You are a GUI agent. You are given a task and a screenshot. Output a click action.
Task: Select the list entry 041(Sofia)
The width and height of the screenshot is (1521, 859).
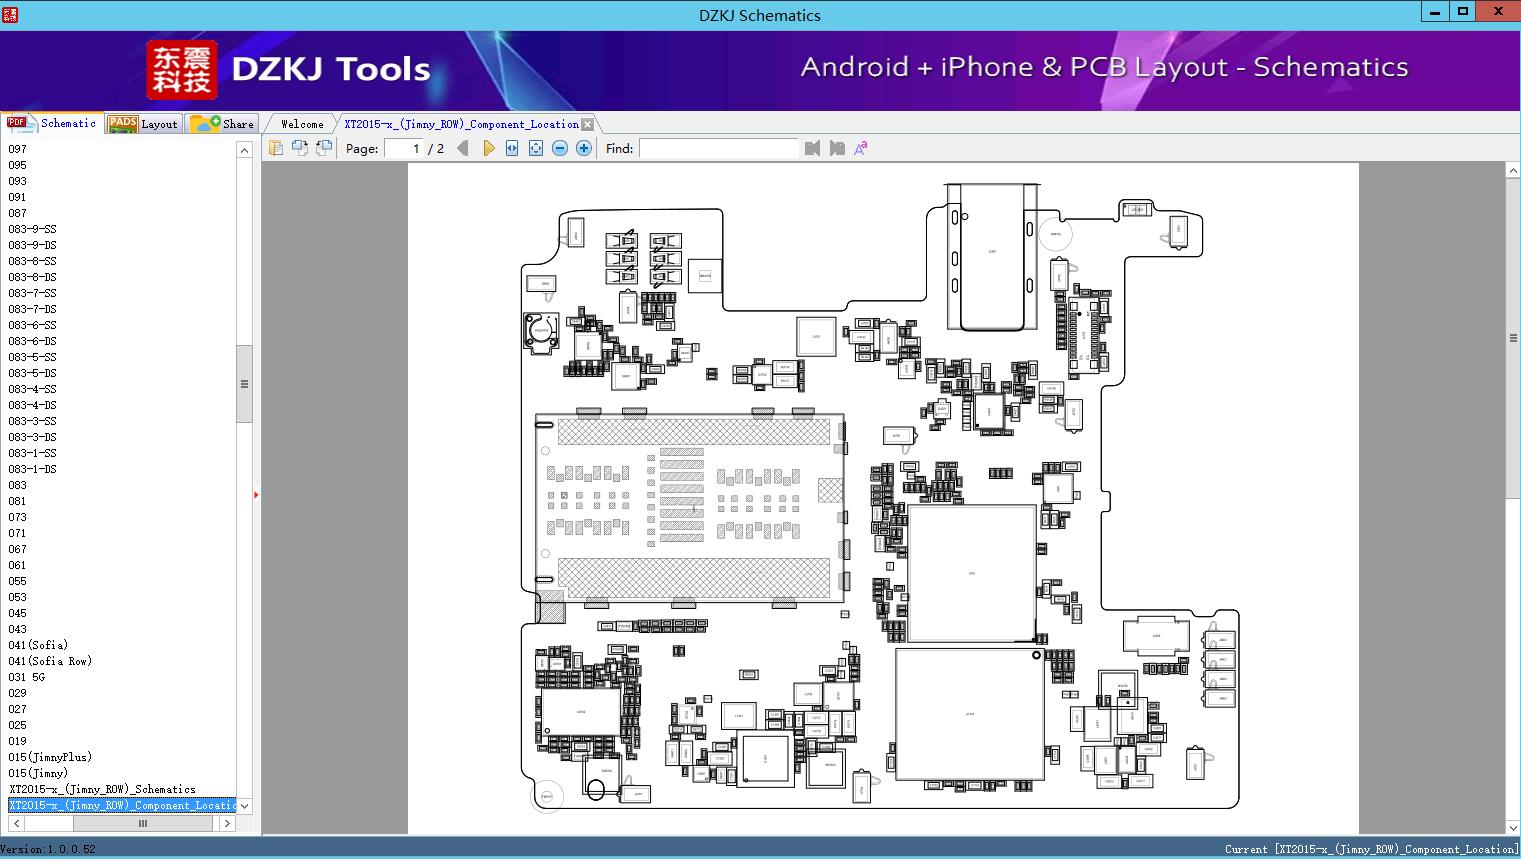click(x=39, y=645)
